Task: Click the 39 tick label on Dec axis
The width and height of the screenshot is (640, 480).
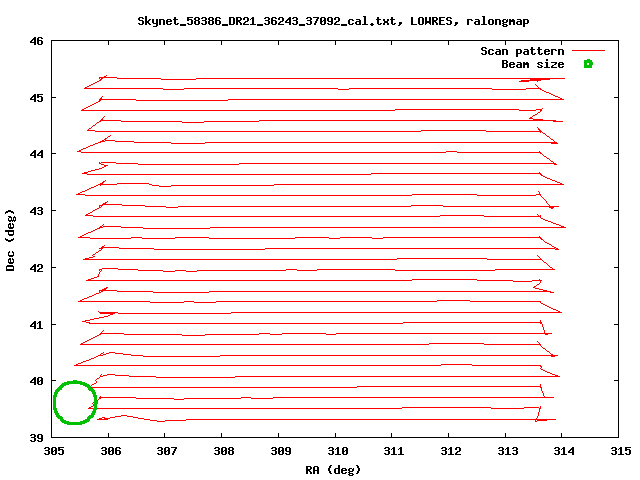Action: 36,438
